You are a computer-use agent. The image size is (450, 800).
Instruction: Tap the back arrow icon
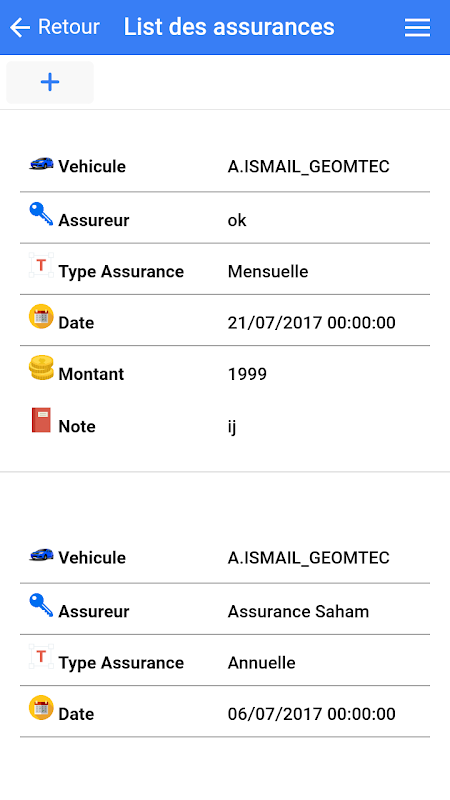[20, 28]
